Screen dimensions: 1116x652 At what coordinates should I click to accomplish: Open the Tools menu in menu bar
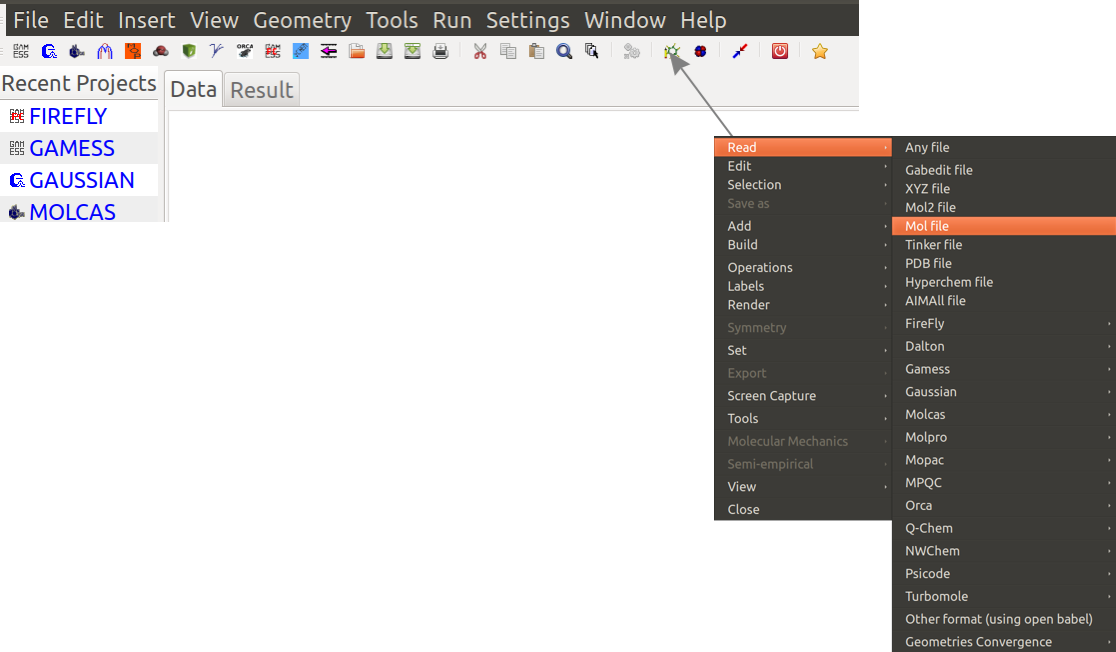[x=392, y=20]
